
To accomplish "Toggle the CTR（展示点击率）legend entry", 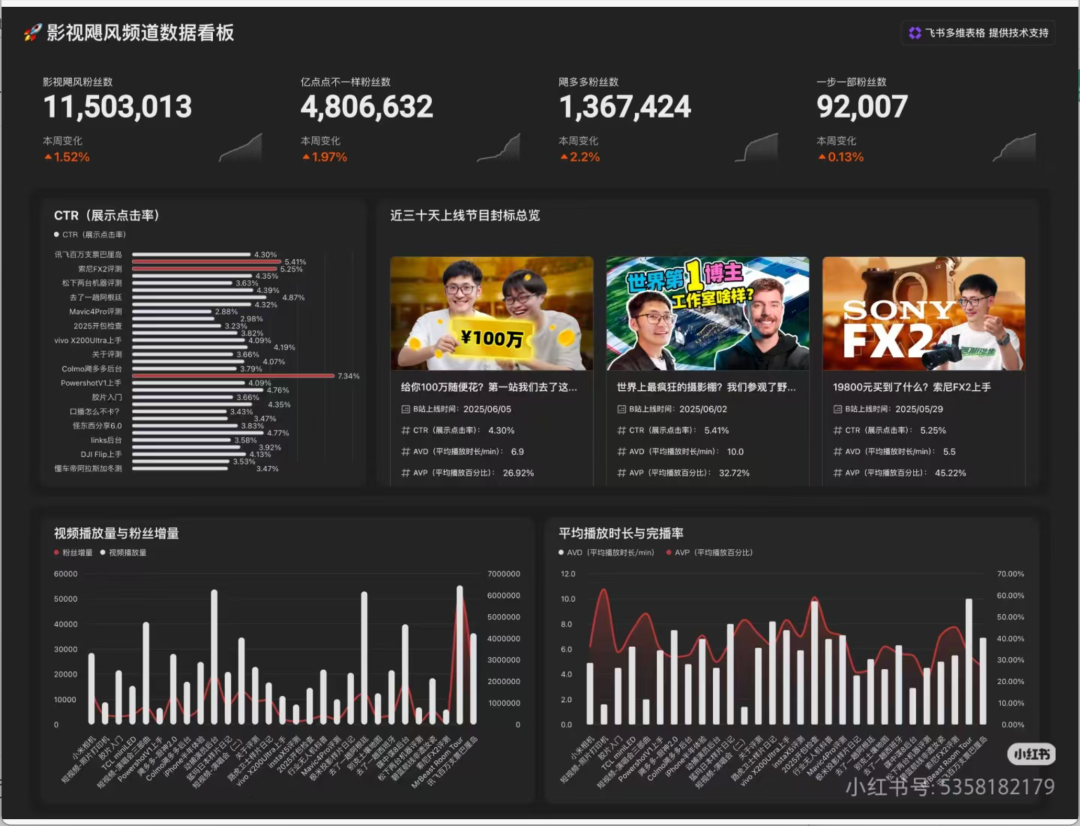I will (90, 235).
